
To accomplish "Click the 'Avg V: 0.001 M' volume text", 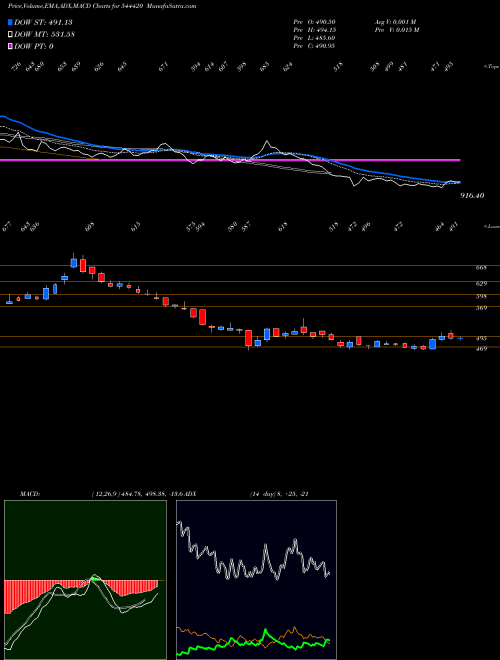I will point(396,22).
